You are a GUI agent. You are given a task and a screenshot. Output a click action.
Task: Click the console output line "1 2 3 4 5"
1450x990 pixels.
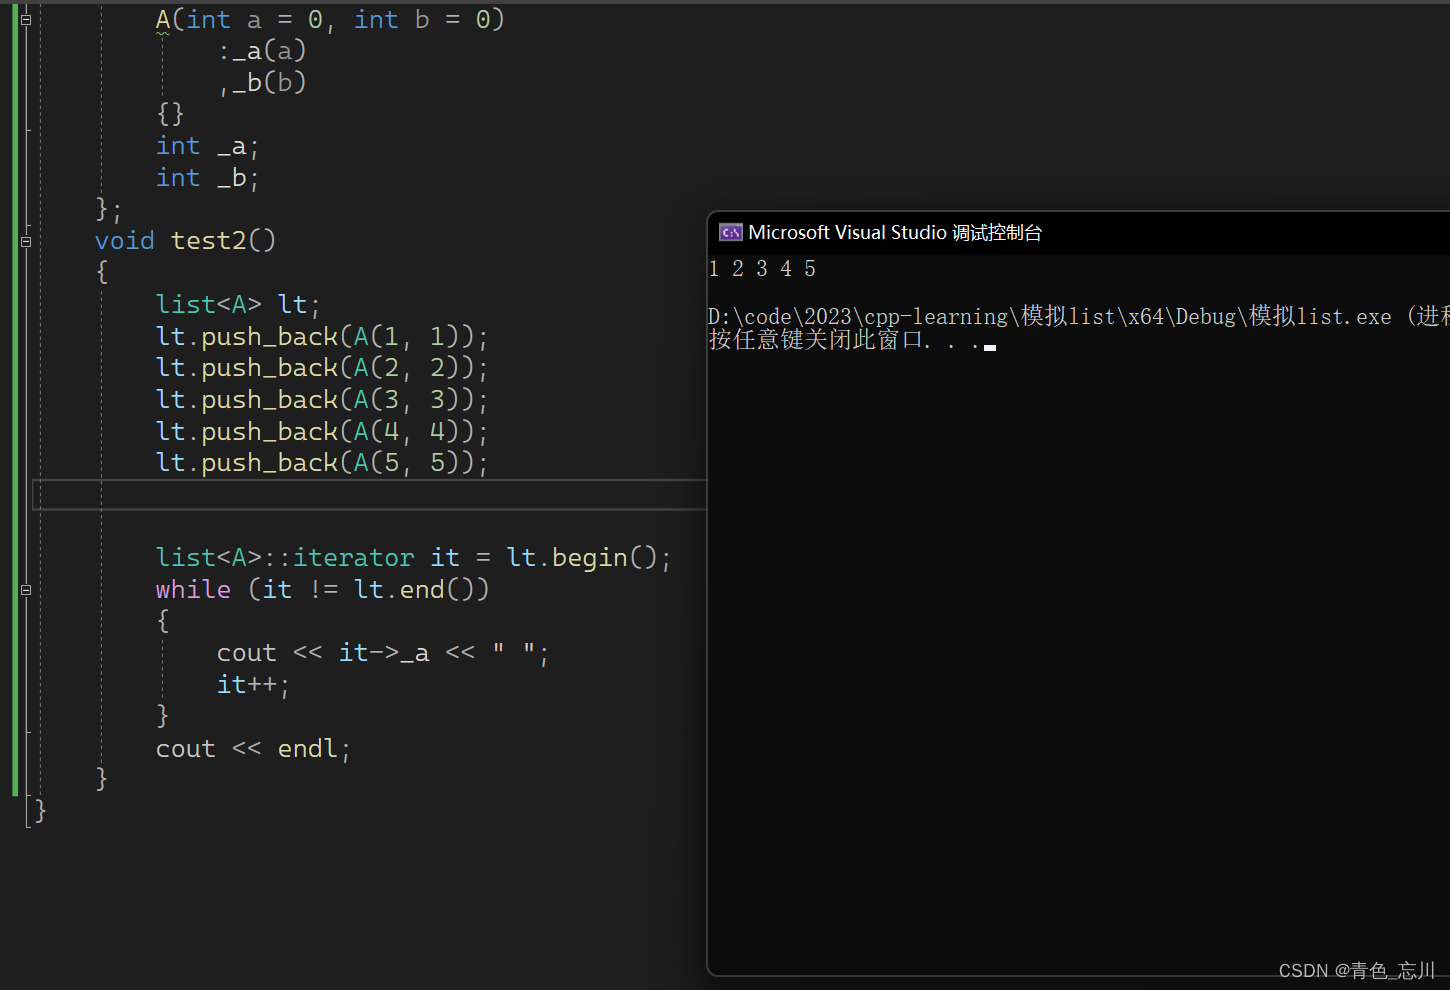pos(762,268)
